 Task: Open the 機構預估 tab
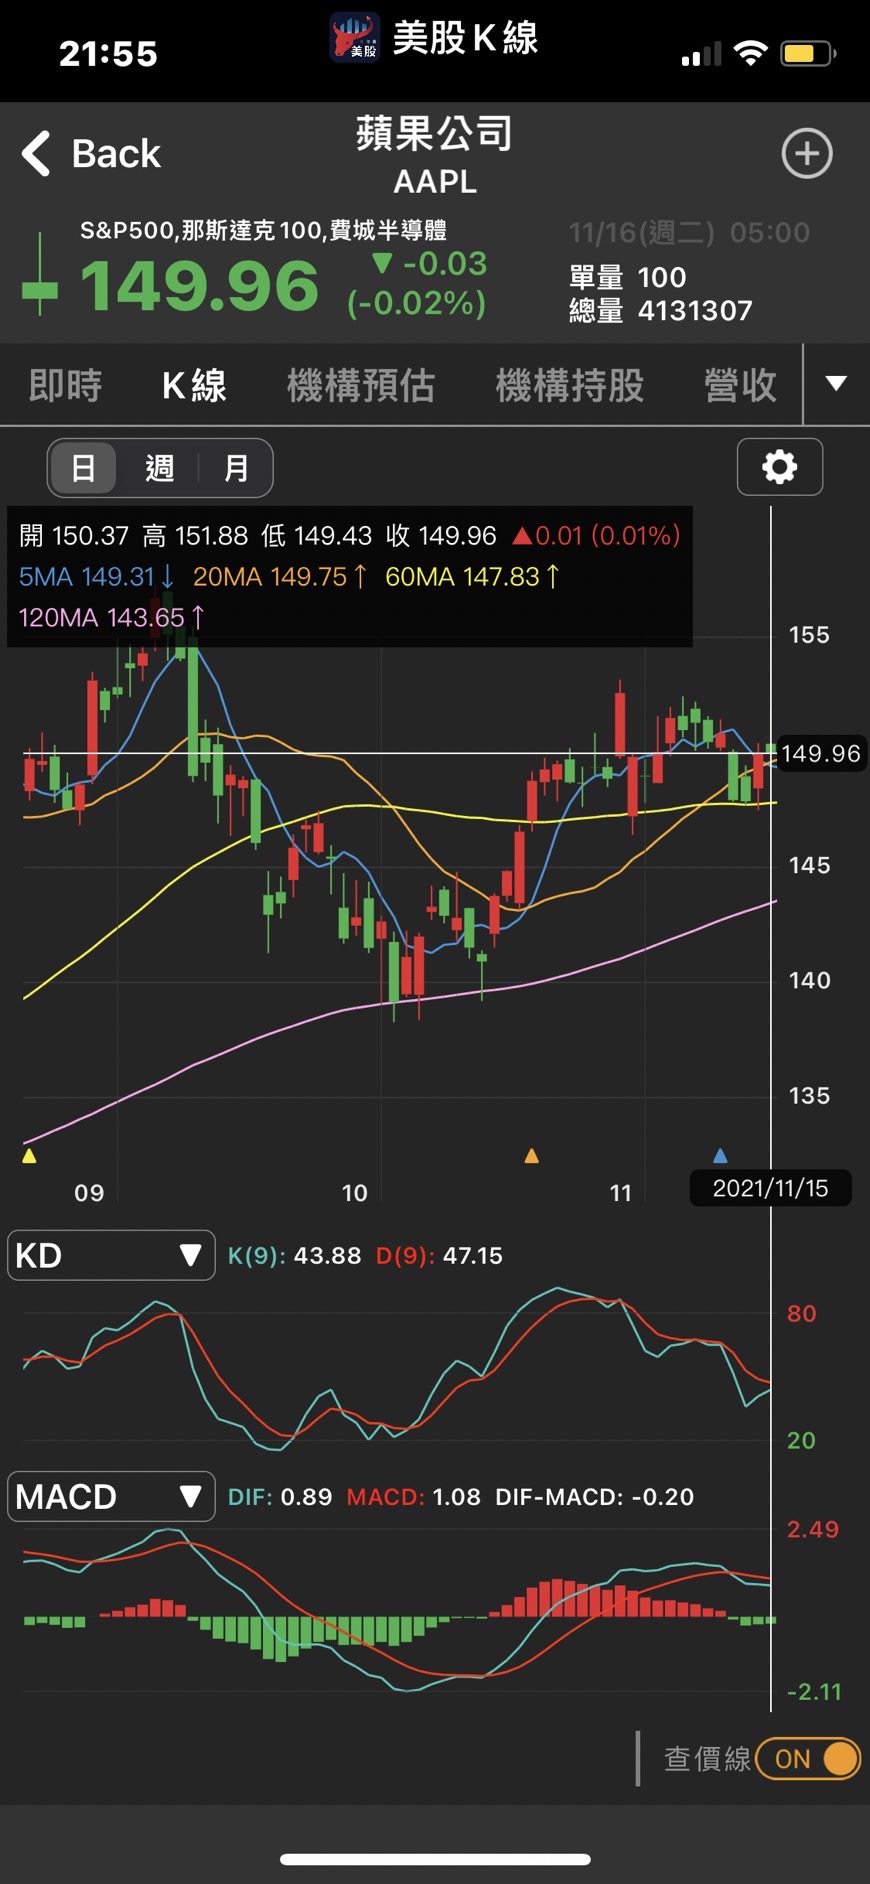click(x=361, y=385)
